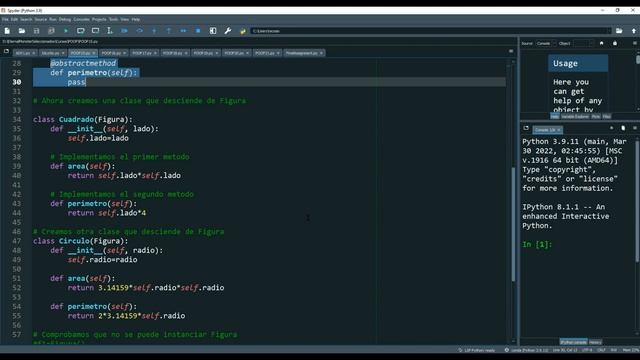Viewport: 640px width, 360px height.
Task: Create a new file with toolbar icon
Action: (x=7, y=31)
